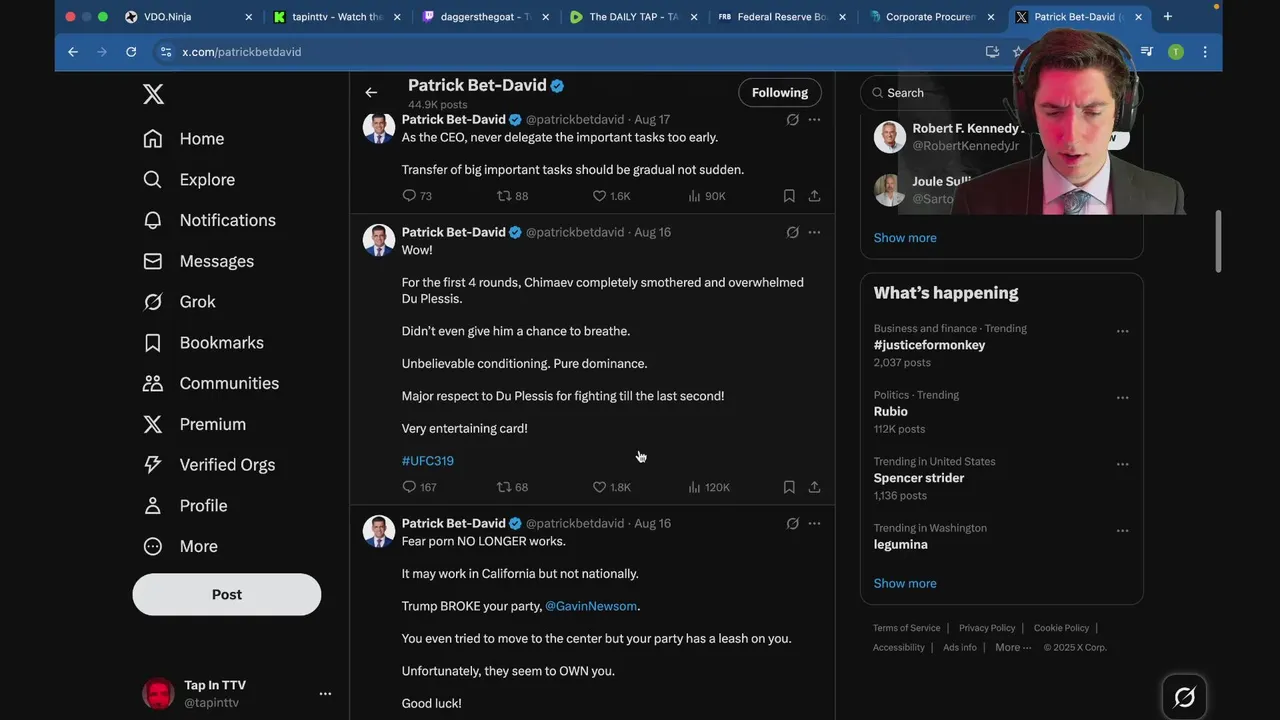
Task: Click Show more under suggested accounts
Action: pos(905,238)
